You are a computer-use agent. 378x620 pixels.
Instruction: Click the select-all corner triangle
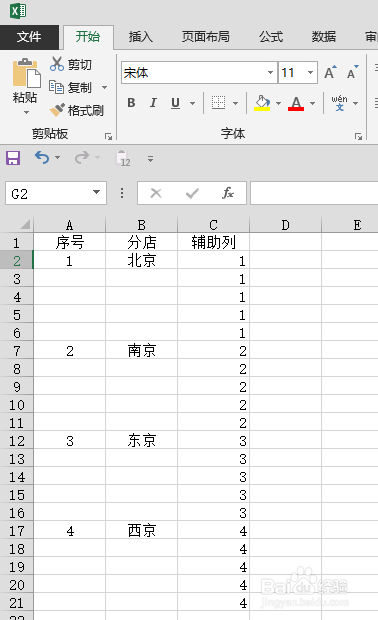pos(25,225)
